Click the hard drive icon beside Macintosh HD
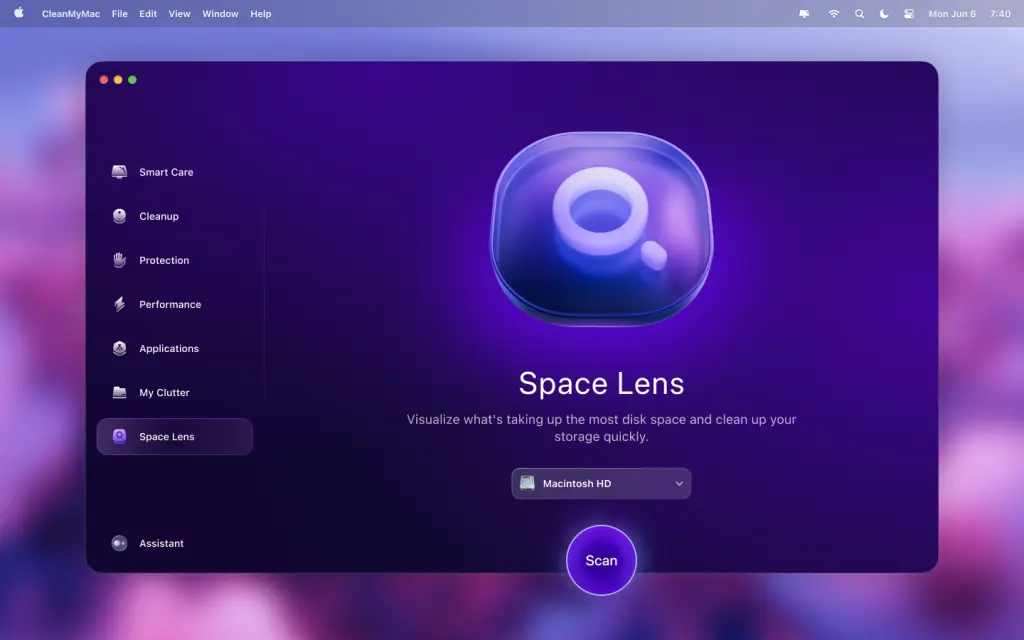The width and height of the screenshot is (1024, 640). [527, 483]
